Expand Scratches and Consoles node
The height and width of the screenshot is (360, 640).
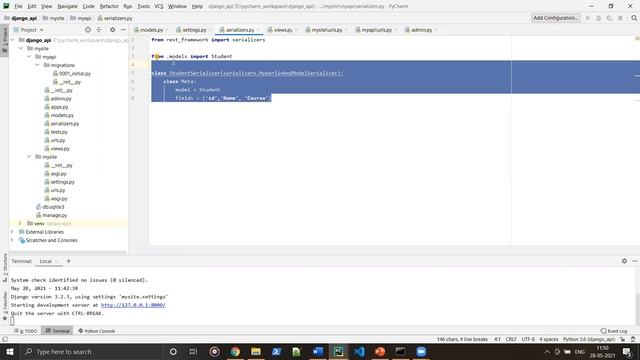pos(12,240)
